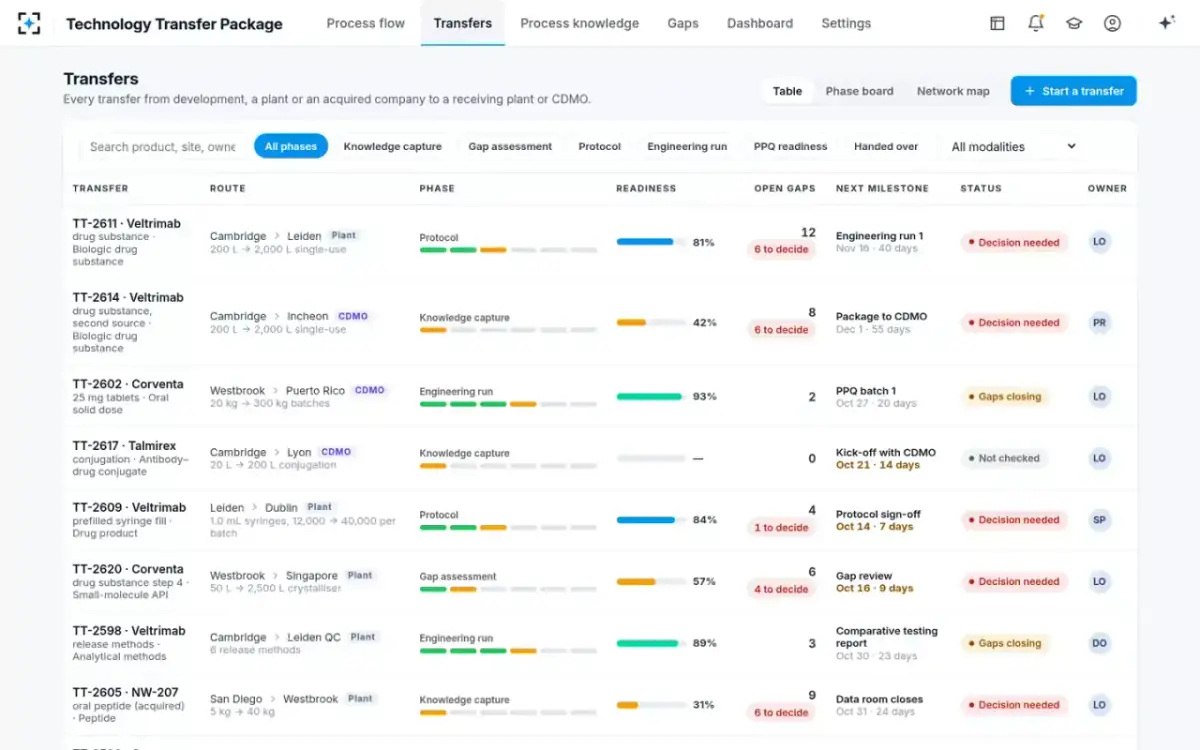Open the Gaps tab

click(683, 23)
